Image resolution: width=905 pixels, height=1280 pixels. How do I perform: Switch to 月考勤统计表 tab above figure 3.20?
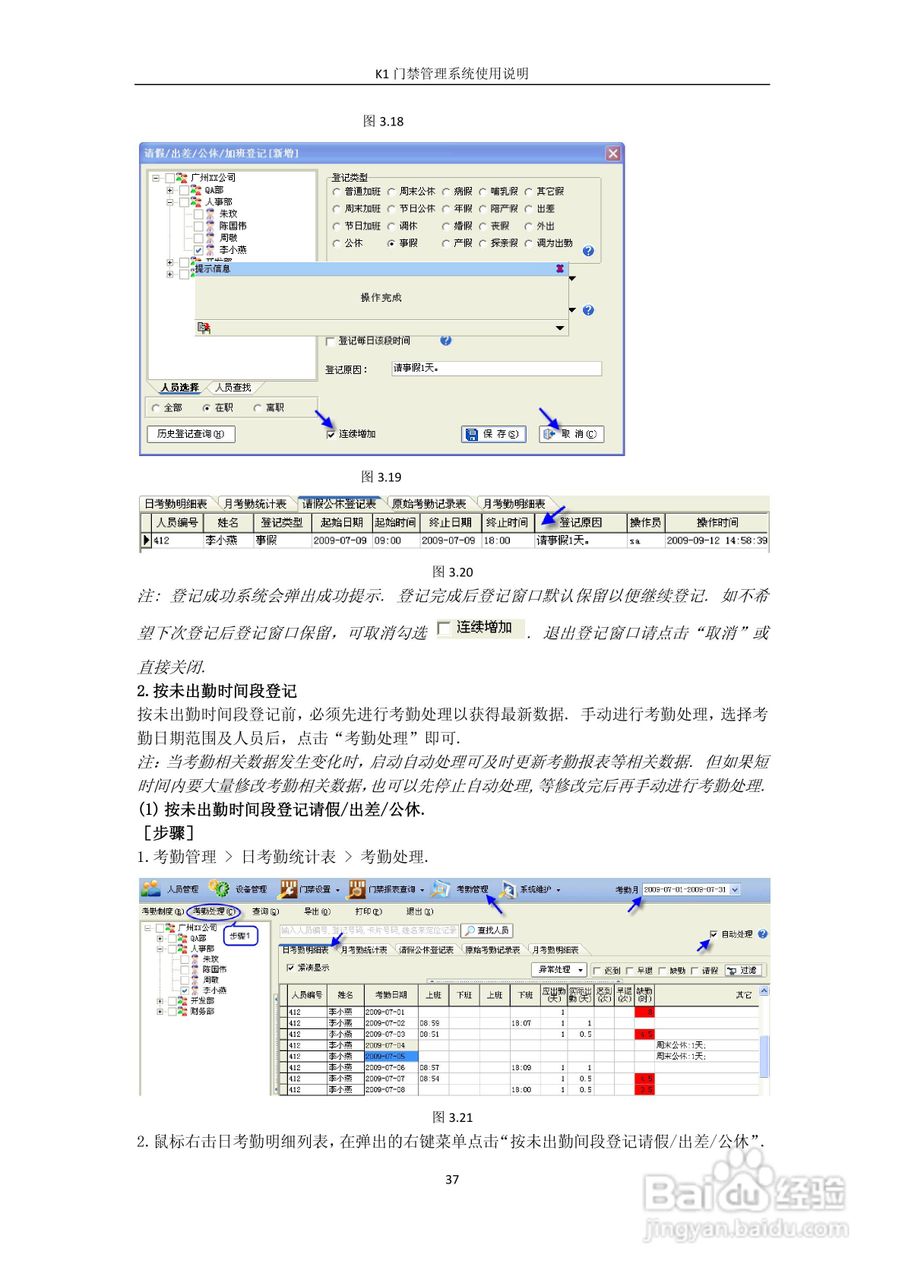256,503
